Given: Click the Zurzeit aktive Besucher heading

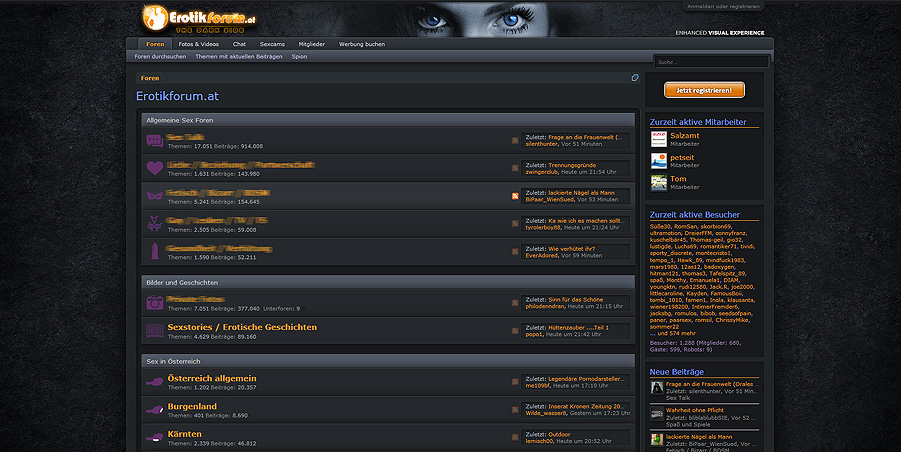Looking at the screenshot, I should pyautogui.click(x=695, y=215).
